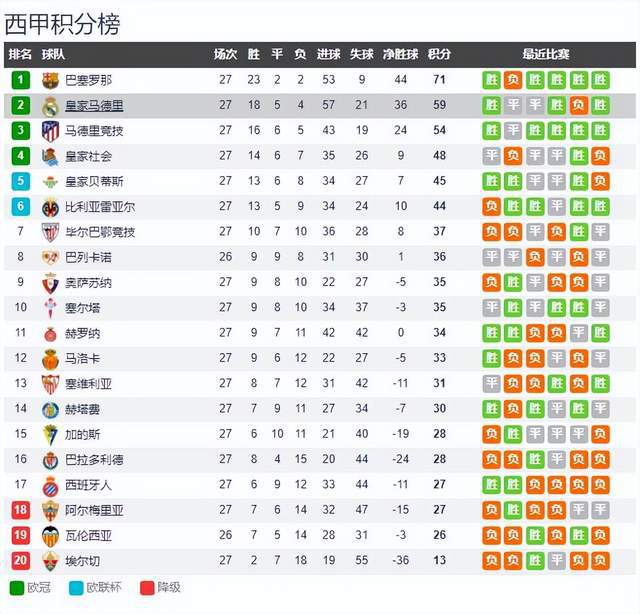Click the Barcelona club crest icon
Image resolution: width=640 pixels, height=614 pixels.
50,80
